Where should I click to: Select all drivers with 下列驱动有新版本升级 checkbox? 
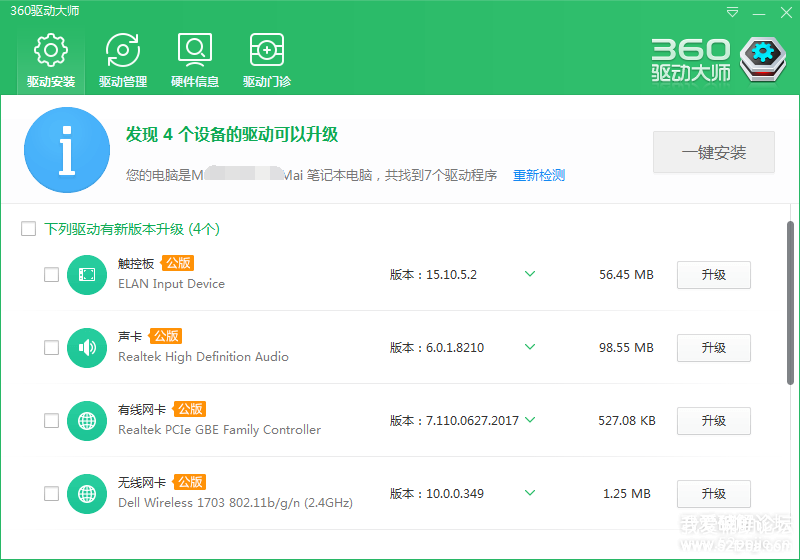click(29, 229)
